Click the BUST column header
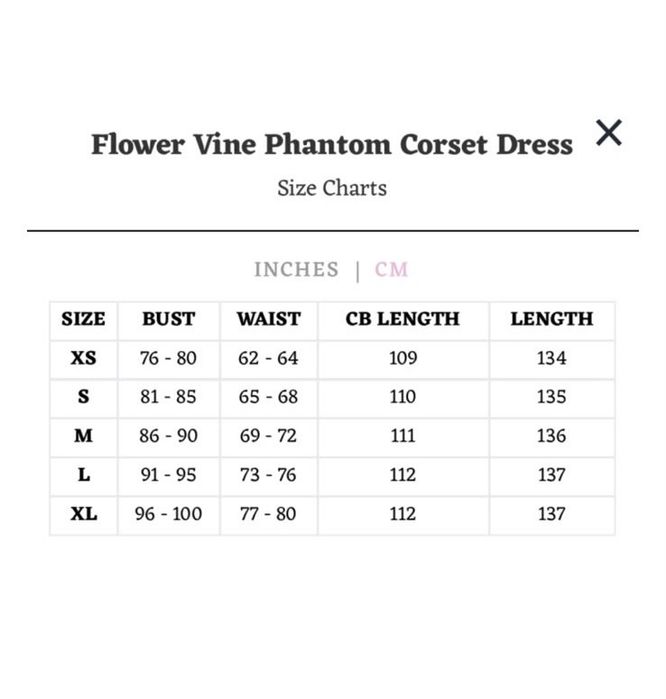 pos(169,319)
